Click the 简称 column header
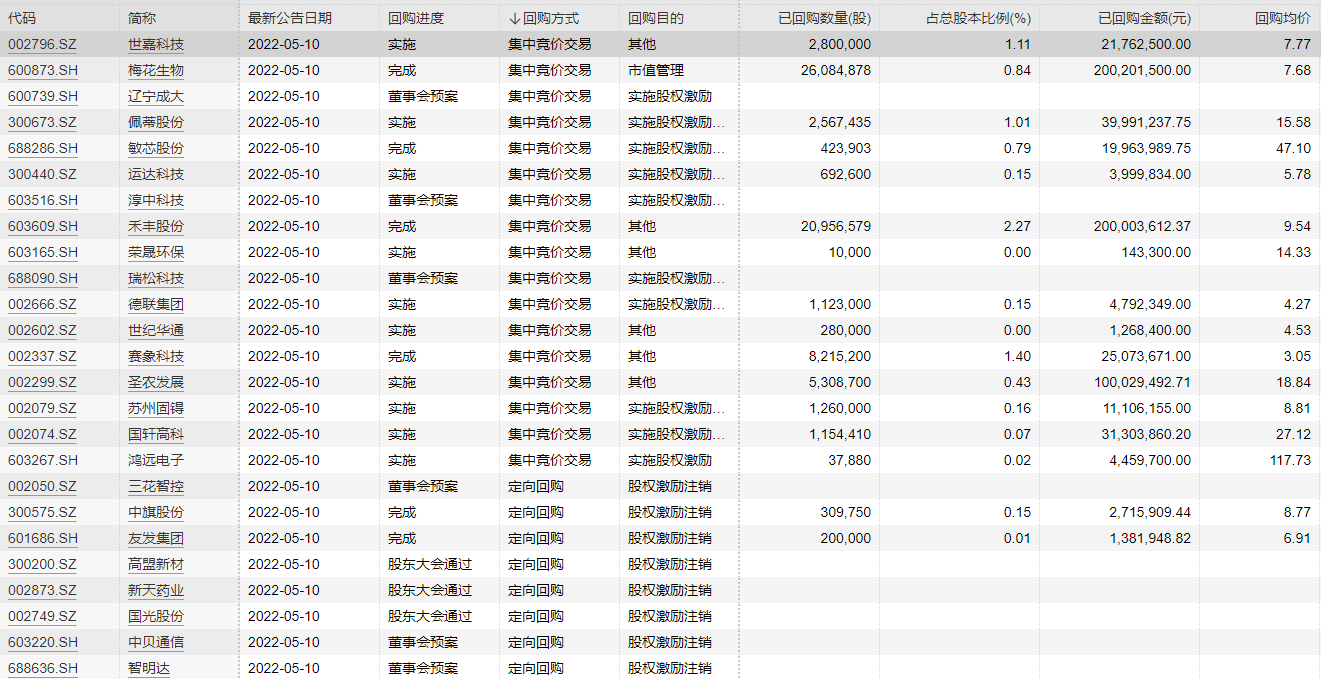Image resolution: width=1321 pixels, height=679 pixels. 142,18
